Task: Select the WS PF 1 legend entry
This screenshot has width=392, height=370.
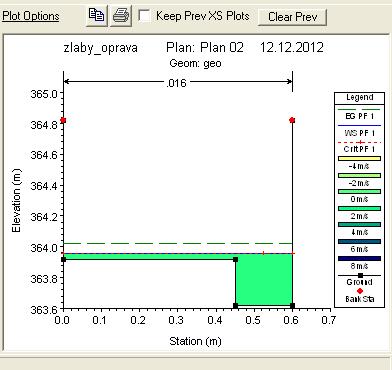Action: 359,130
